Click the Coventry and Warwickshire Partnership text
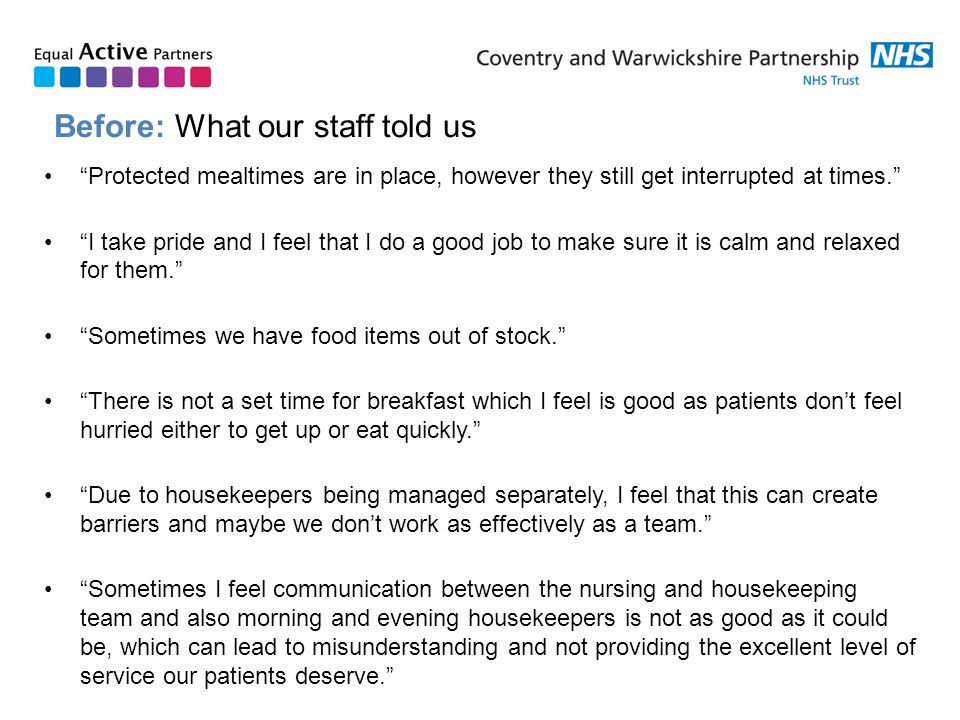The height and width of the screenshot is (720, 960). [667, 58]
